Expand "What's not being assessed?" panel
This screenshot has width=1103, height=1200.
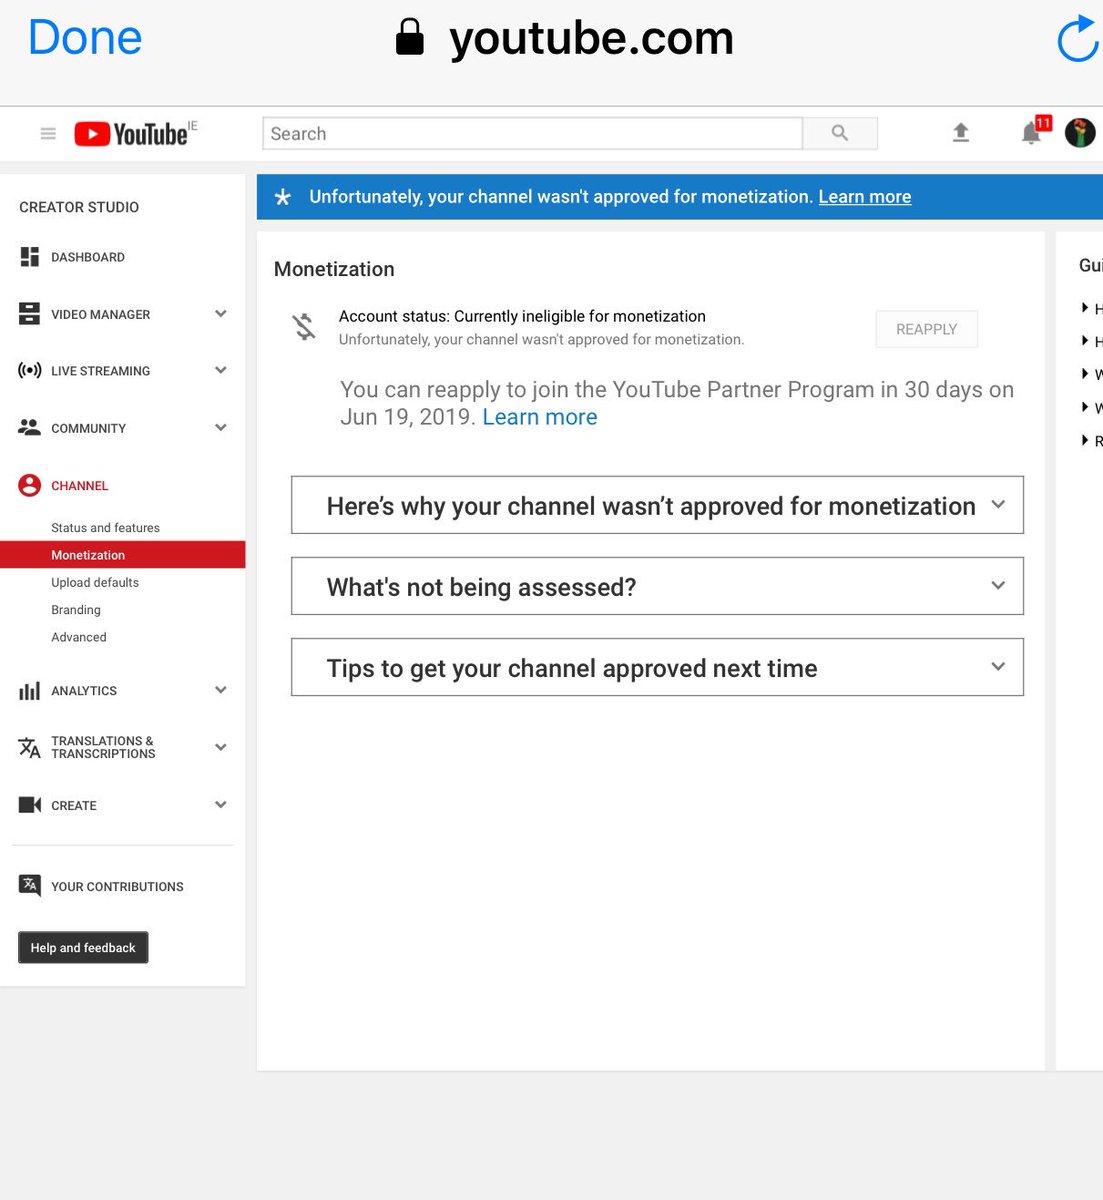(x=657, y=586)
